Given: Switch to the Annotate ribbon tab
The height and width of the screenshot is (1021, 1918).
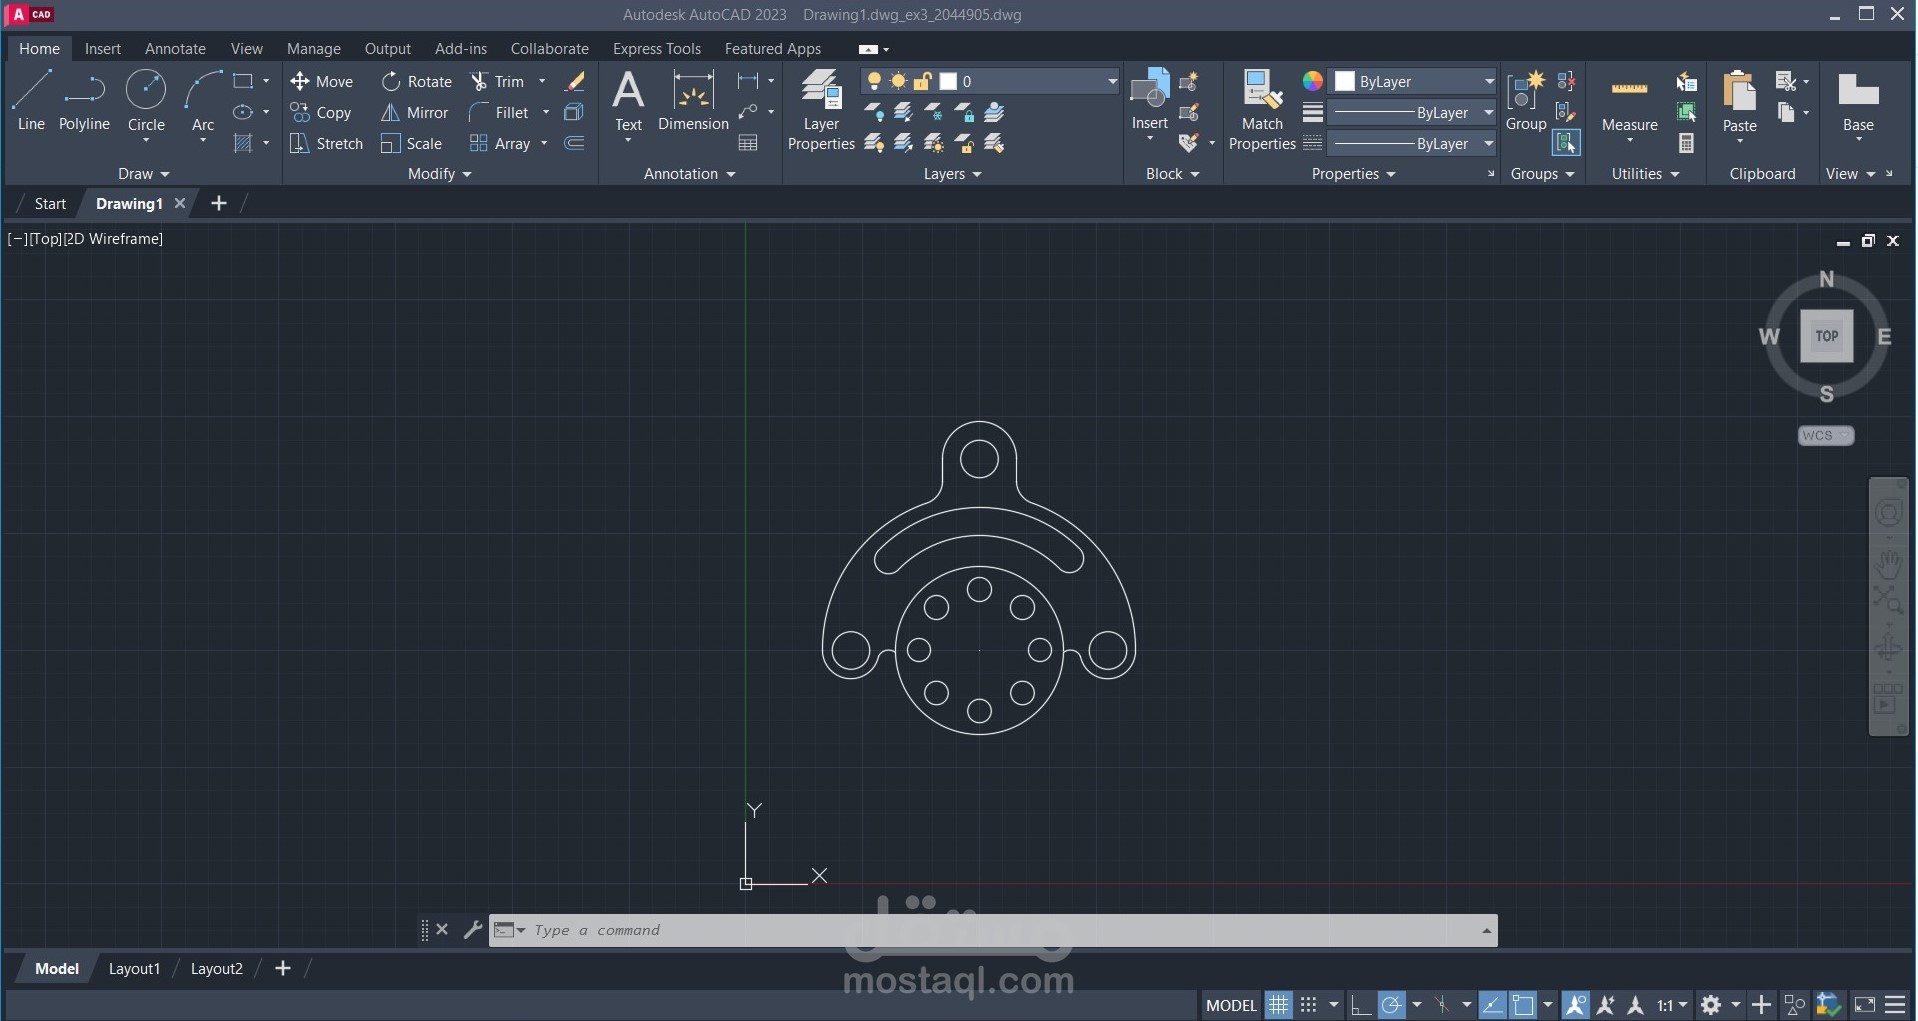Looking at the screenshot, I should point(175,48).
